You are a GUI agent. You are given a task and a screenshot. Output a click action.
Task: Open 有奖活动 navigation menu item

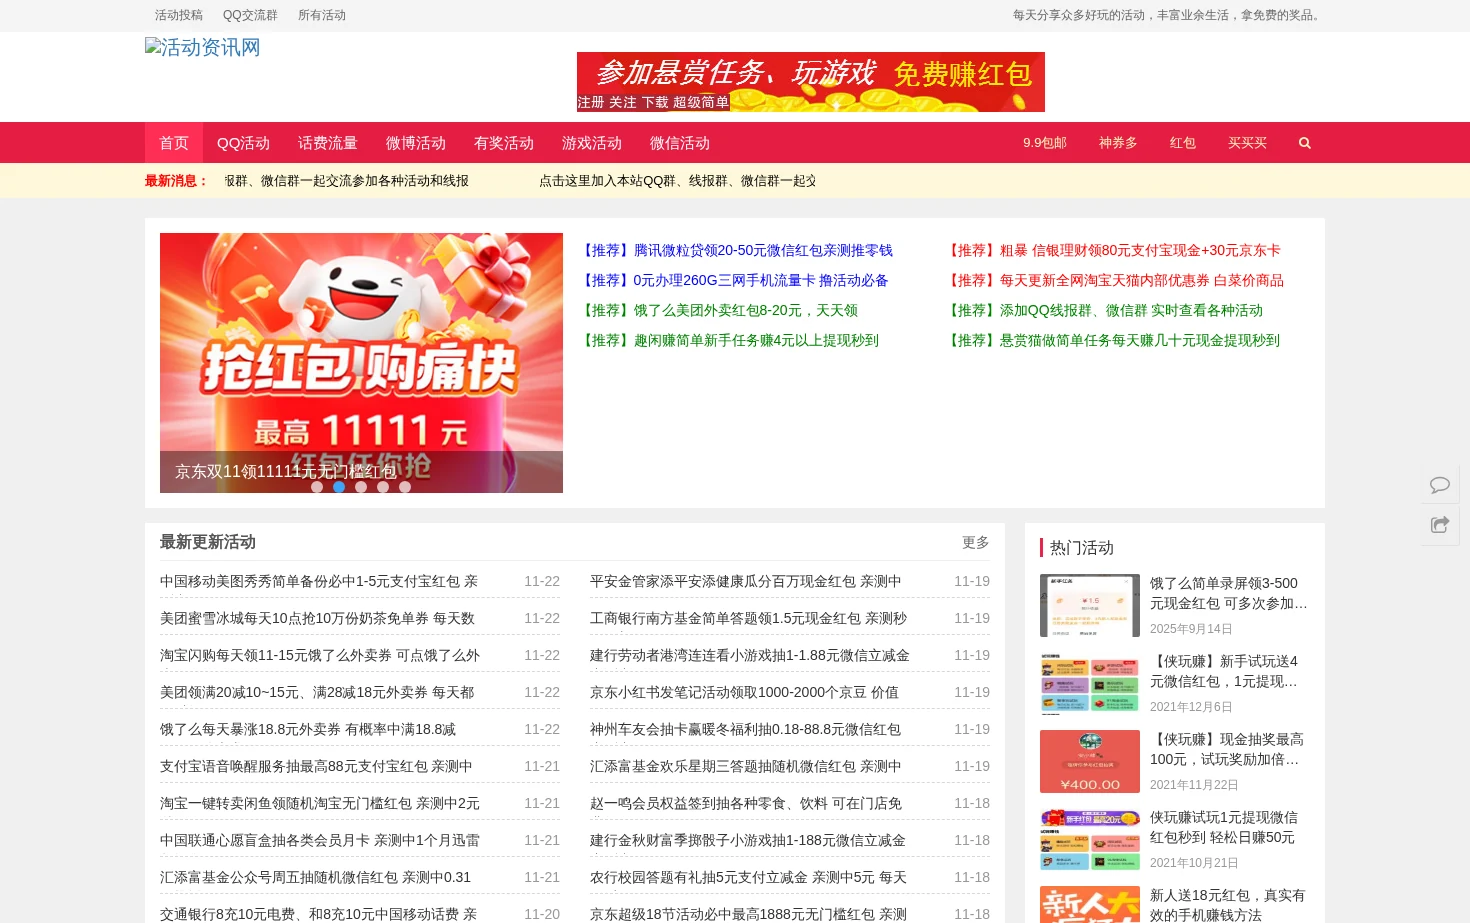504,143
